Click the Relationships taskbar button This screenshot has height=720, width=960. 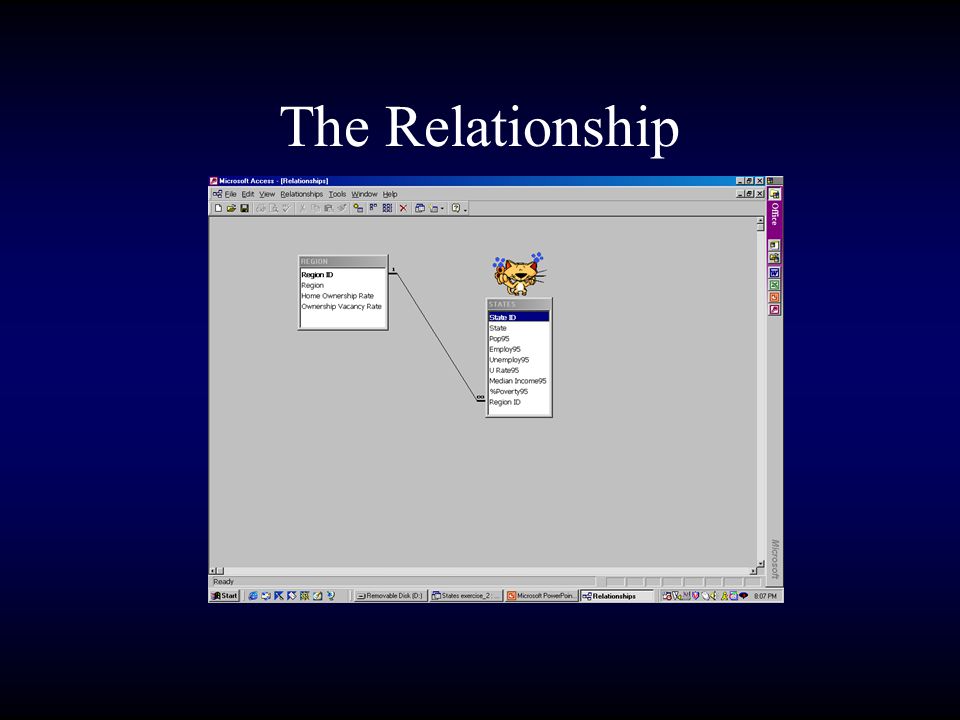pos(617,596)
